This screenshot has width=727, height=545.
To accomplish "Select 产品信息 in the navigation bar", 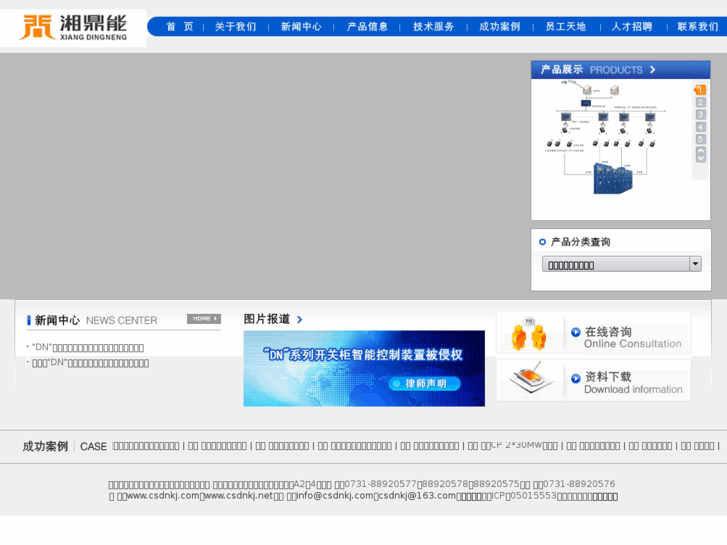I will click(368, 27).
